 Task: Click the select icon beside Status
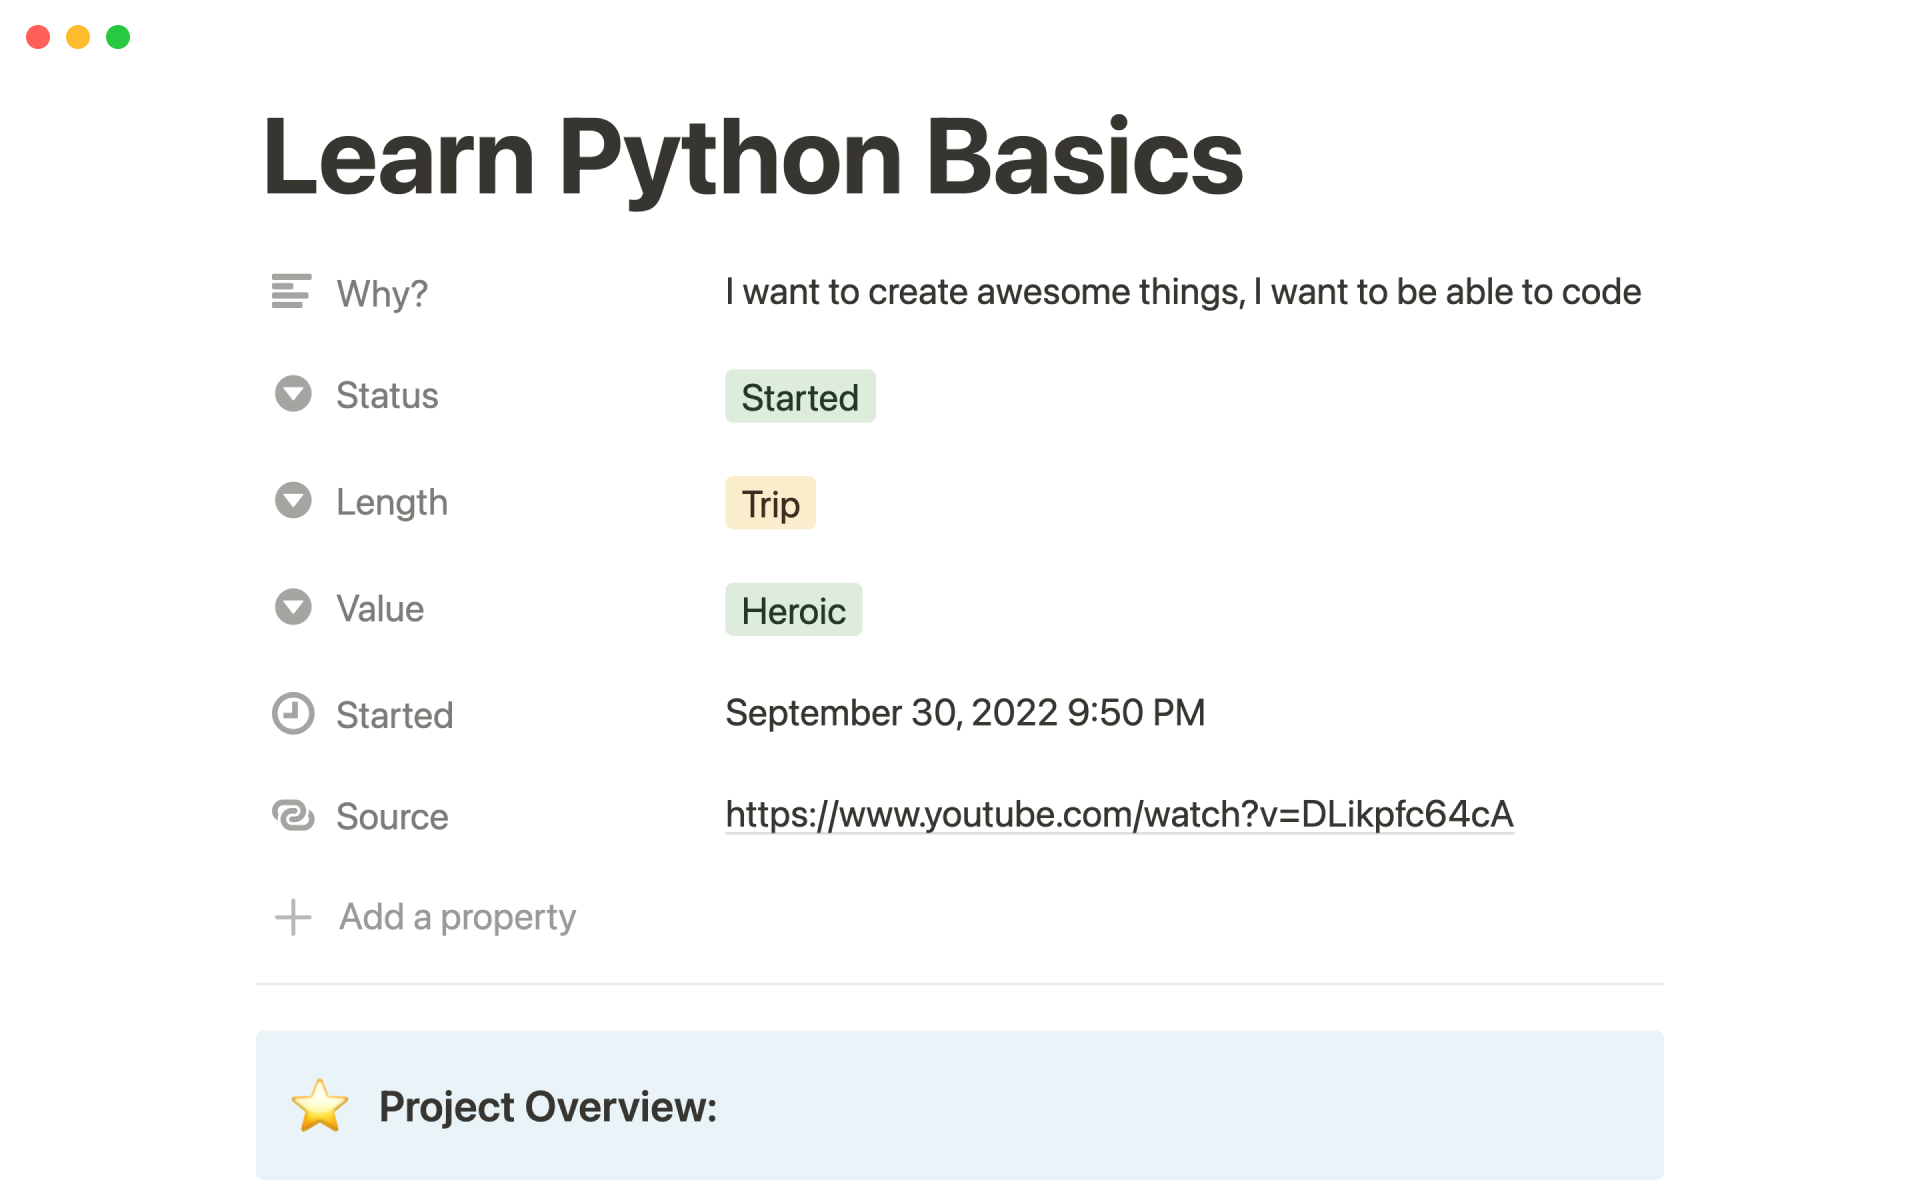(293, 394)
